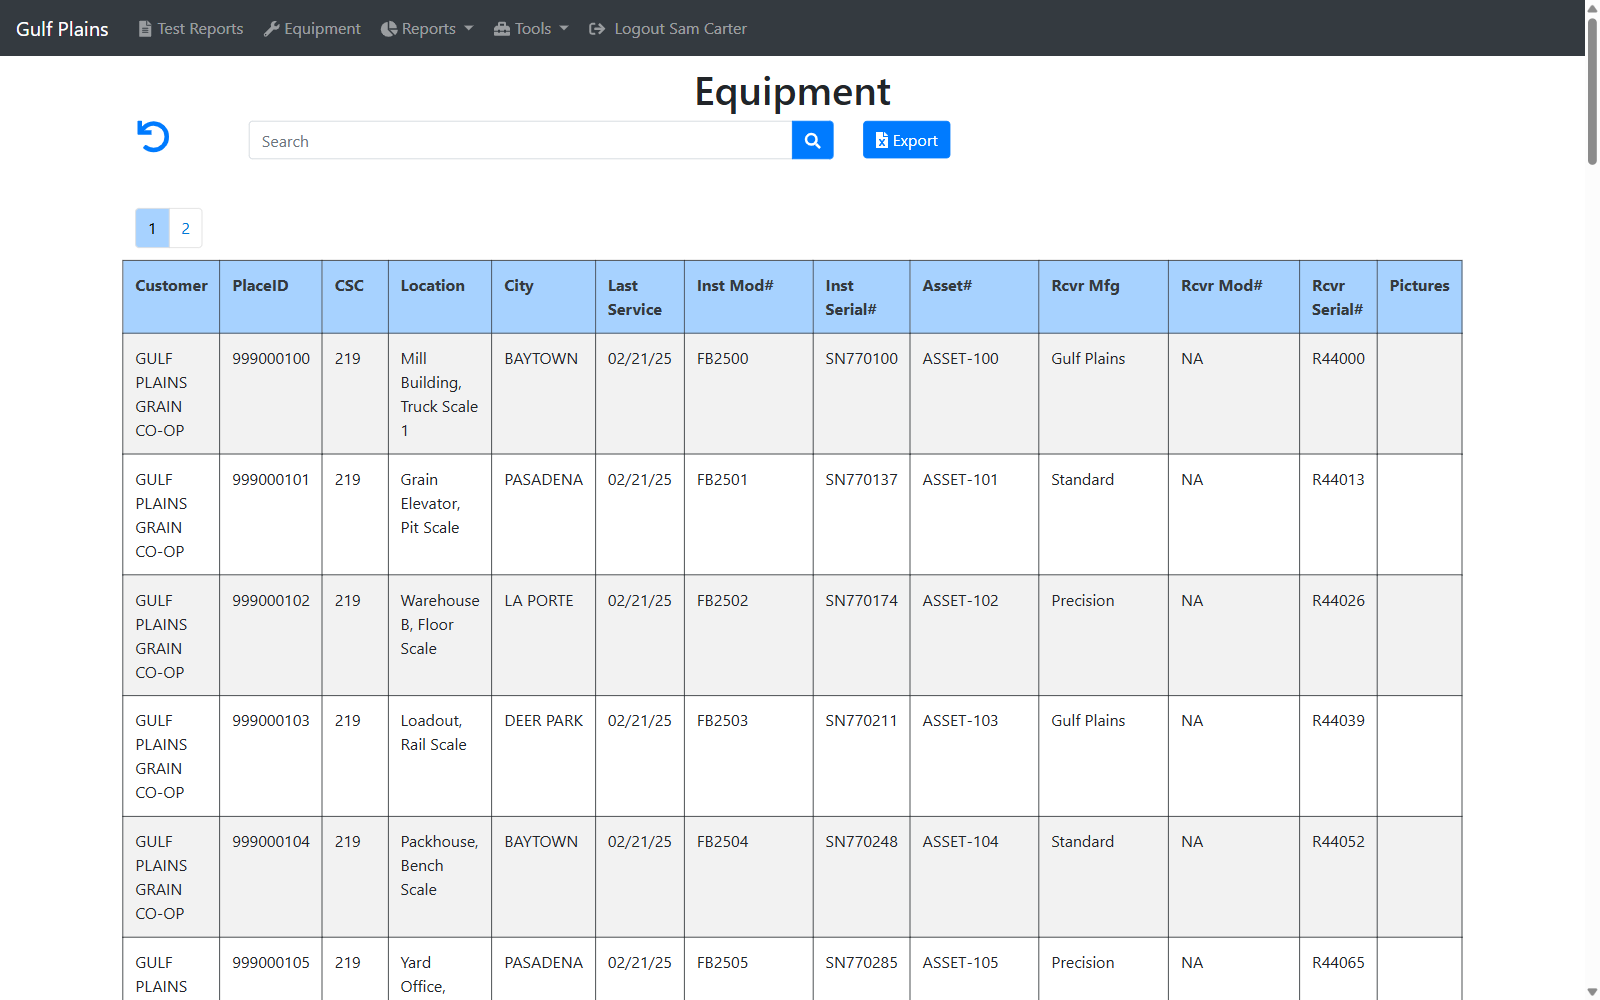Click the Equipment wrench icon

coord(271,29)
